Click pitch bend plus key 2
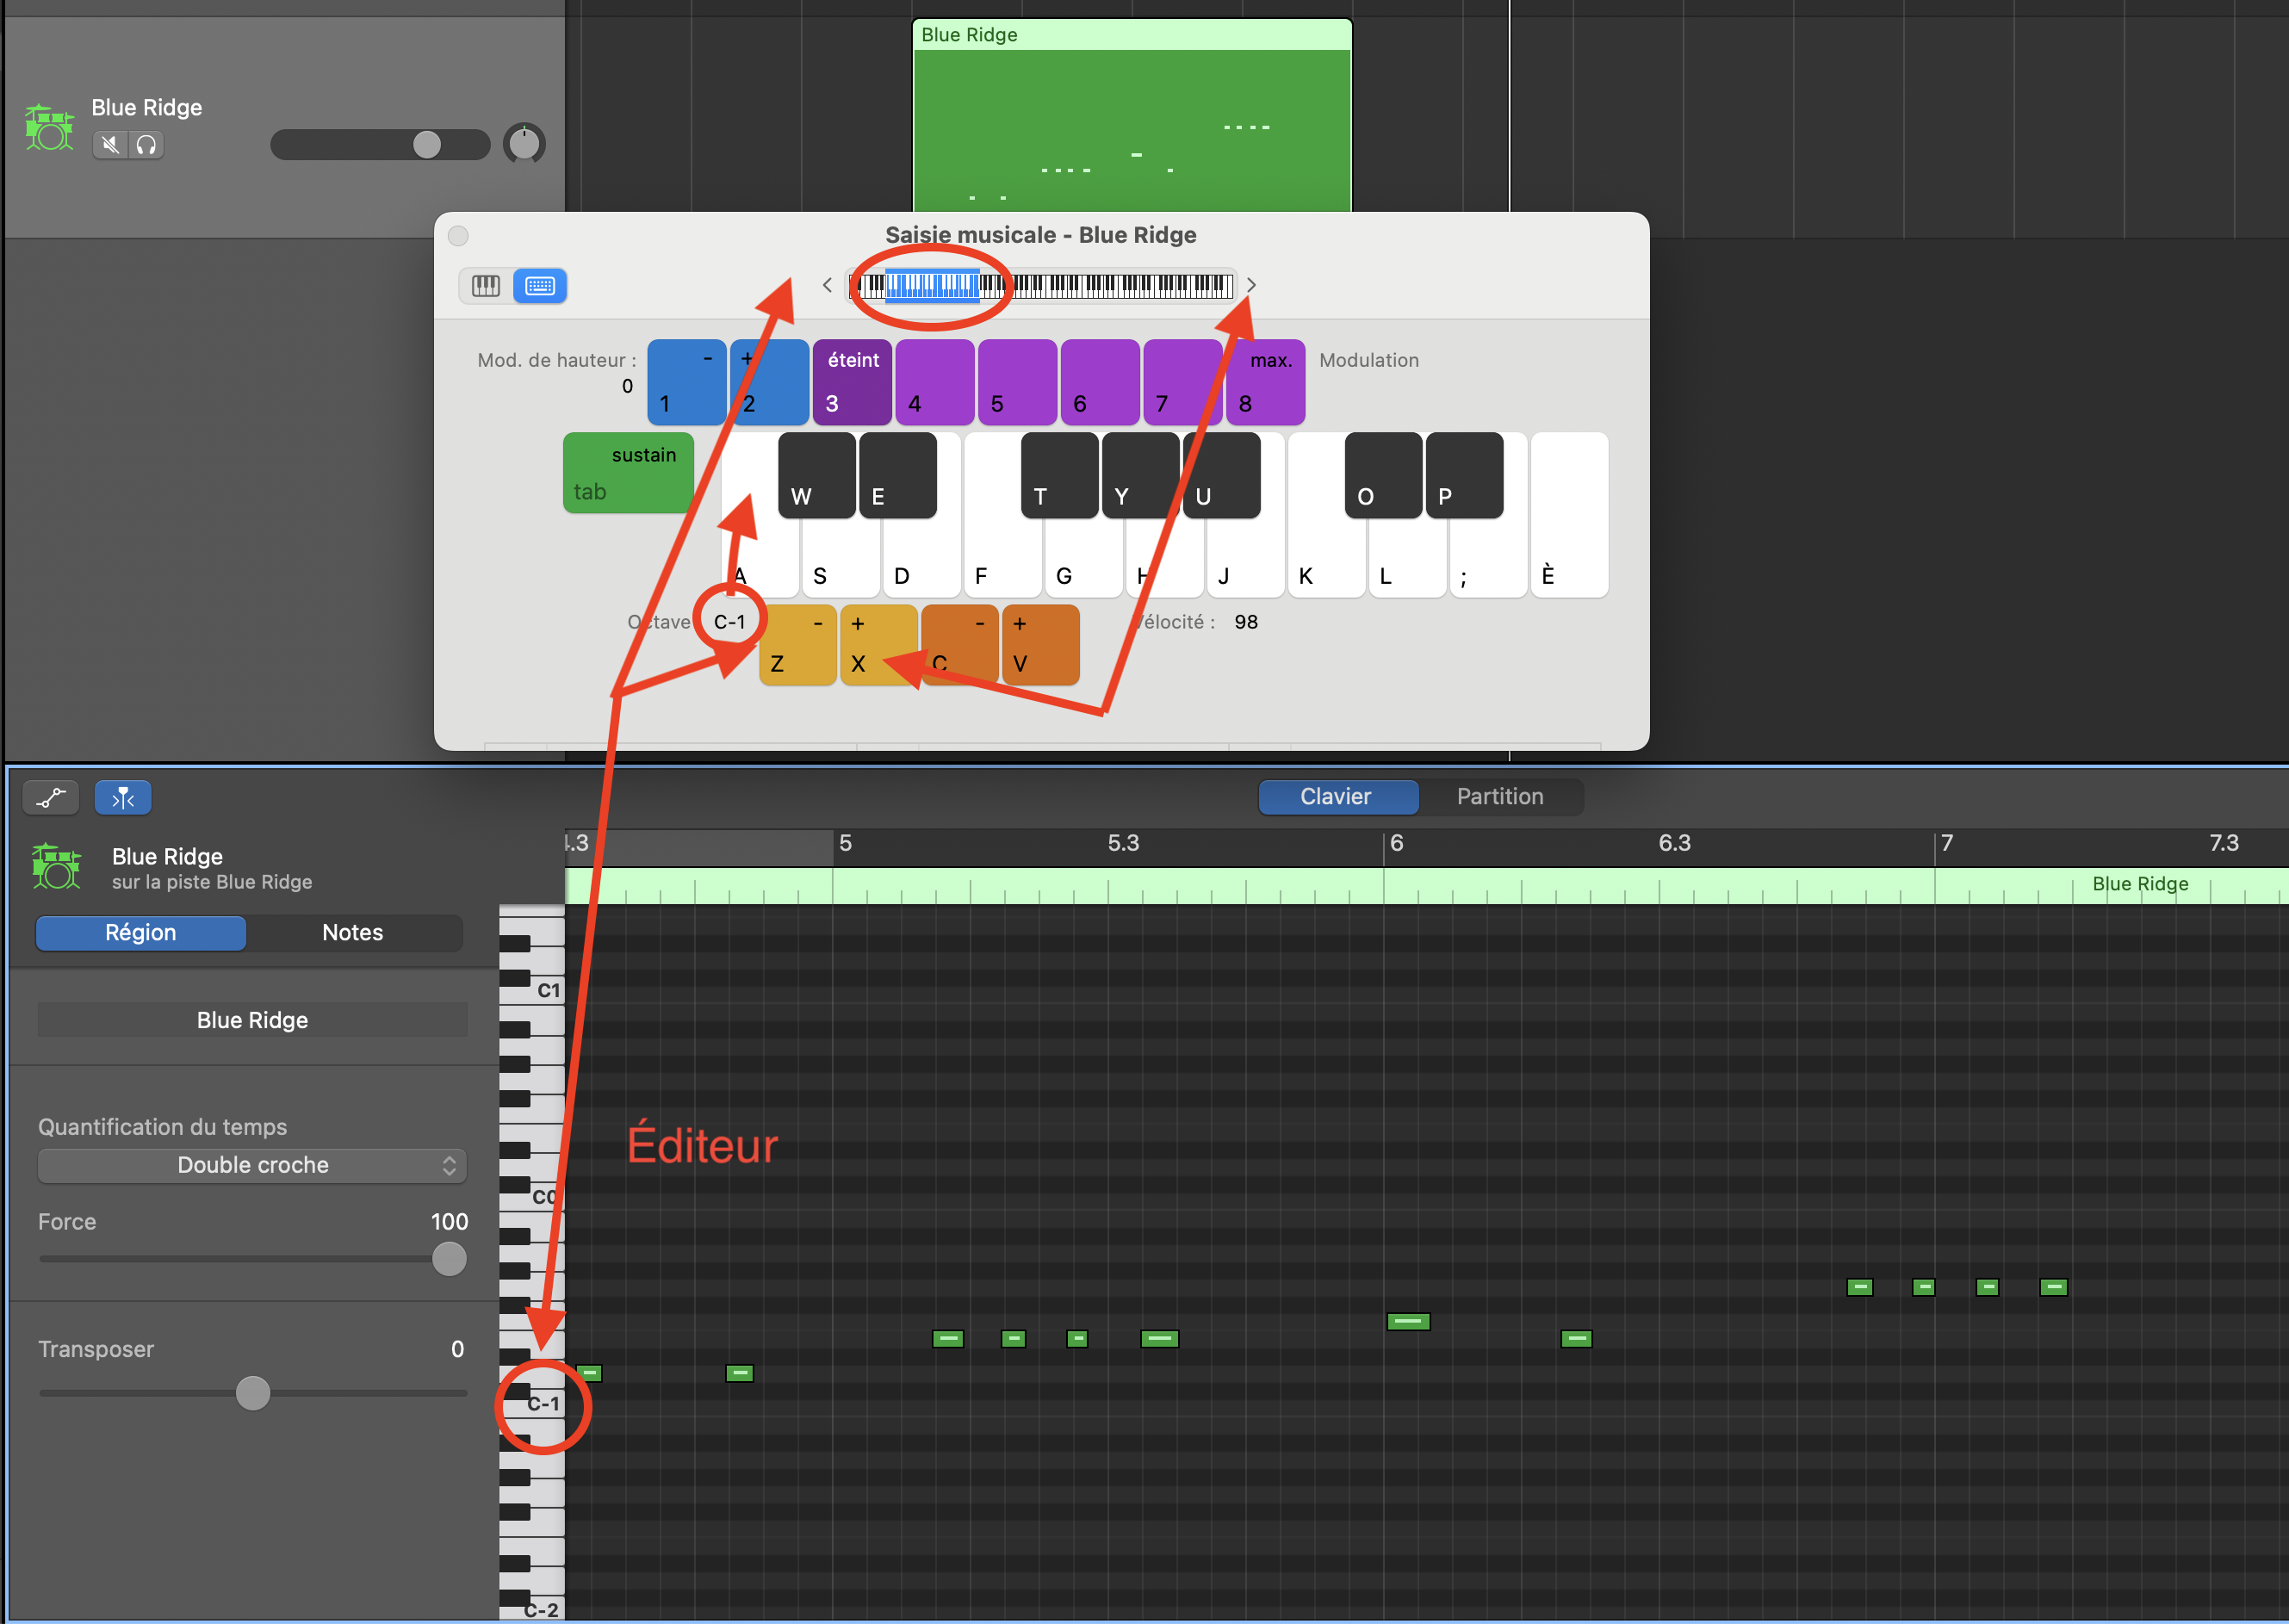2289x1624 pixels. (769, 382)
